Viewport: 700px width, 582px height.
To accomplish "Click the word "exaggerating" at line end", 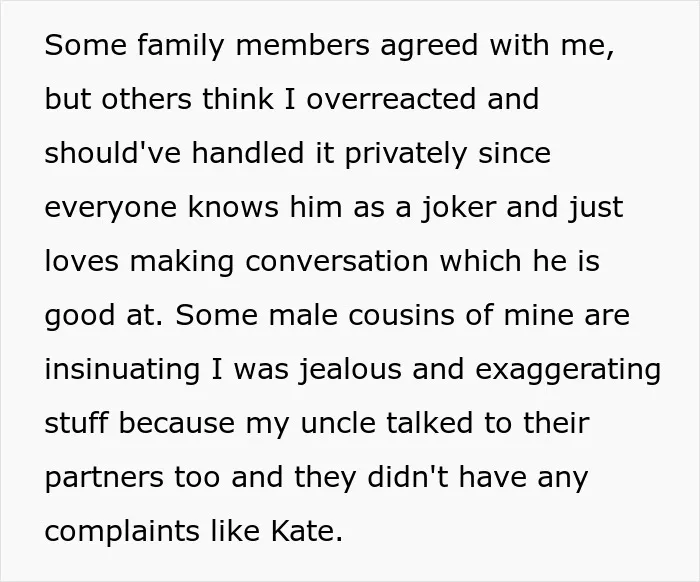I will 567,370.
